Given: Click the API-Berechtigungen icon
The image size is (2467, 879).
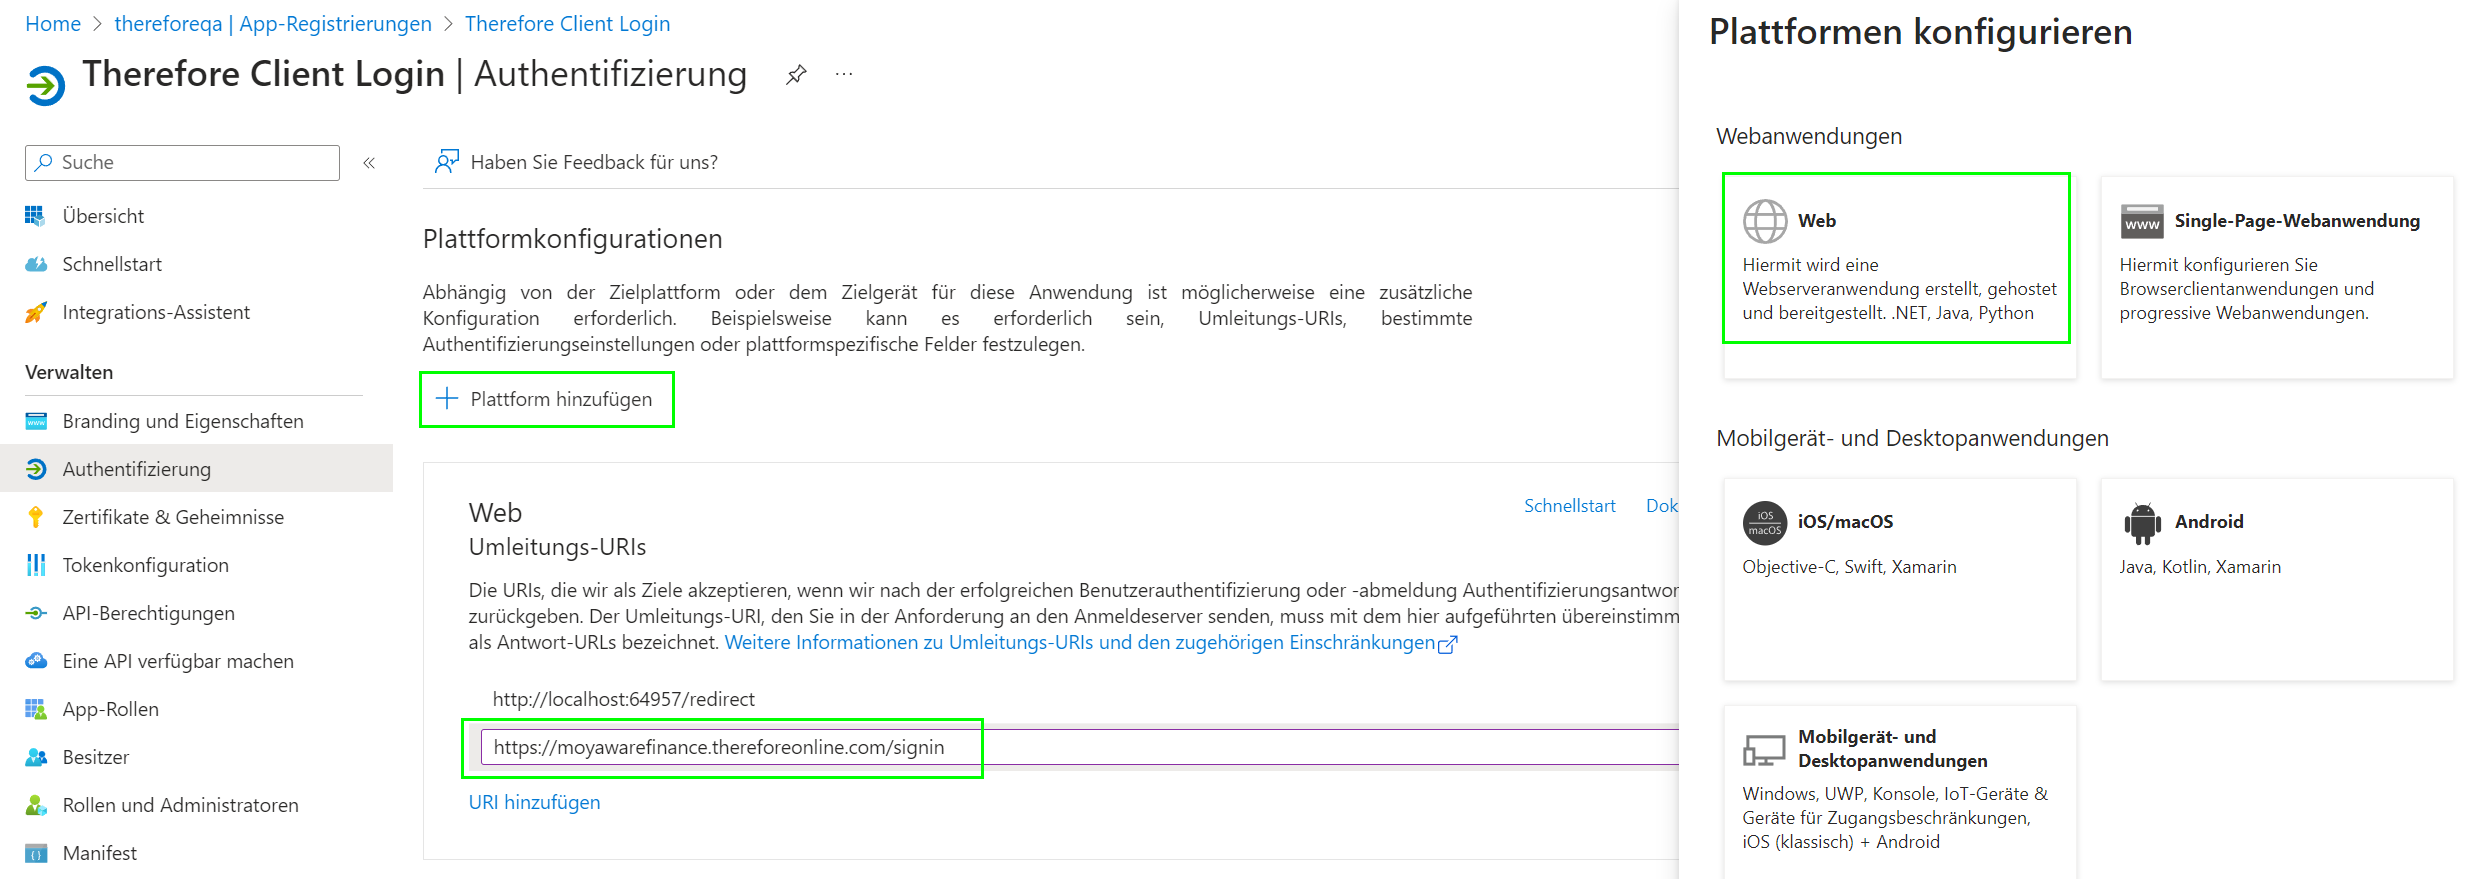Looking at the screenshot, I should pyautogui.click(x=35, y=613).
